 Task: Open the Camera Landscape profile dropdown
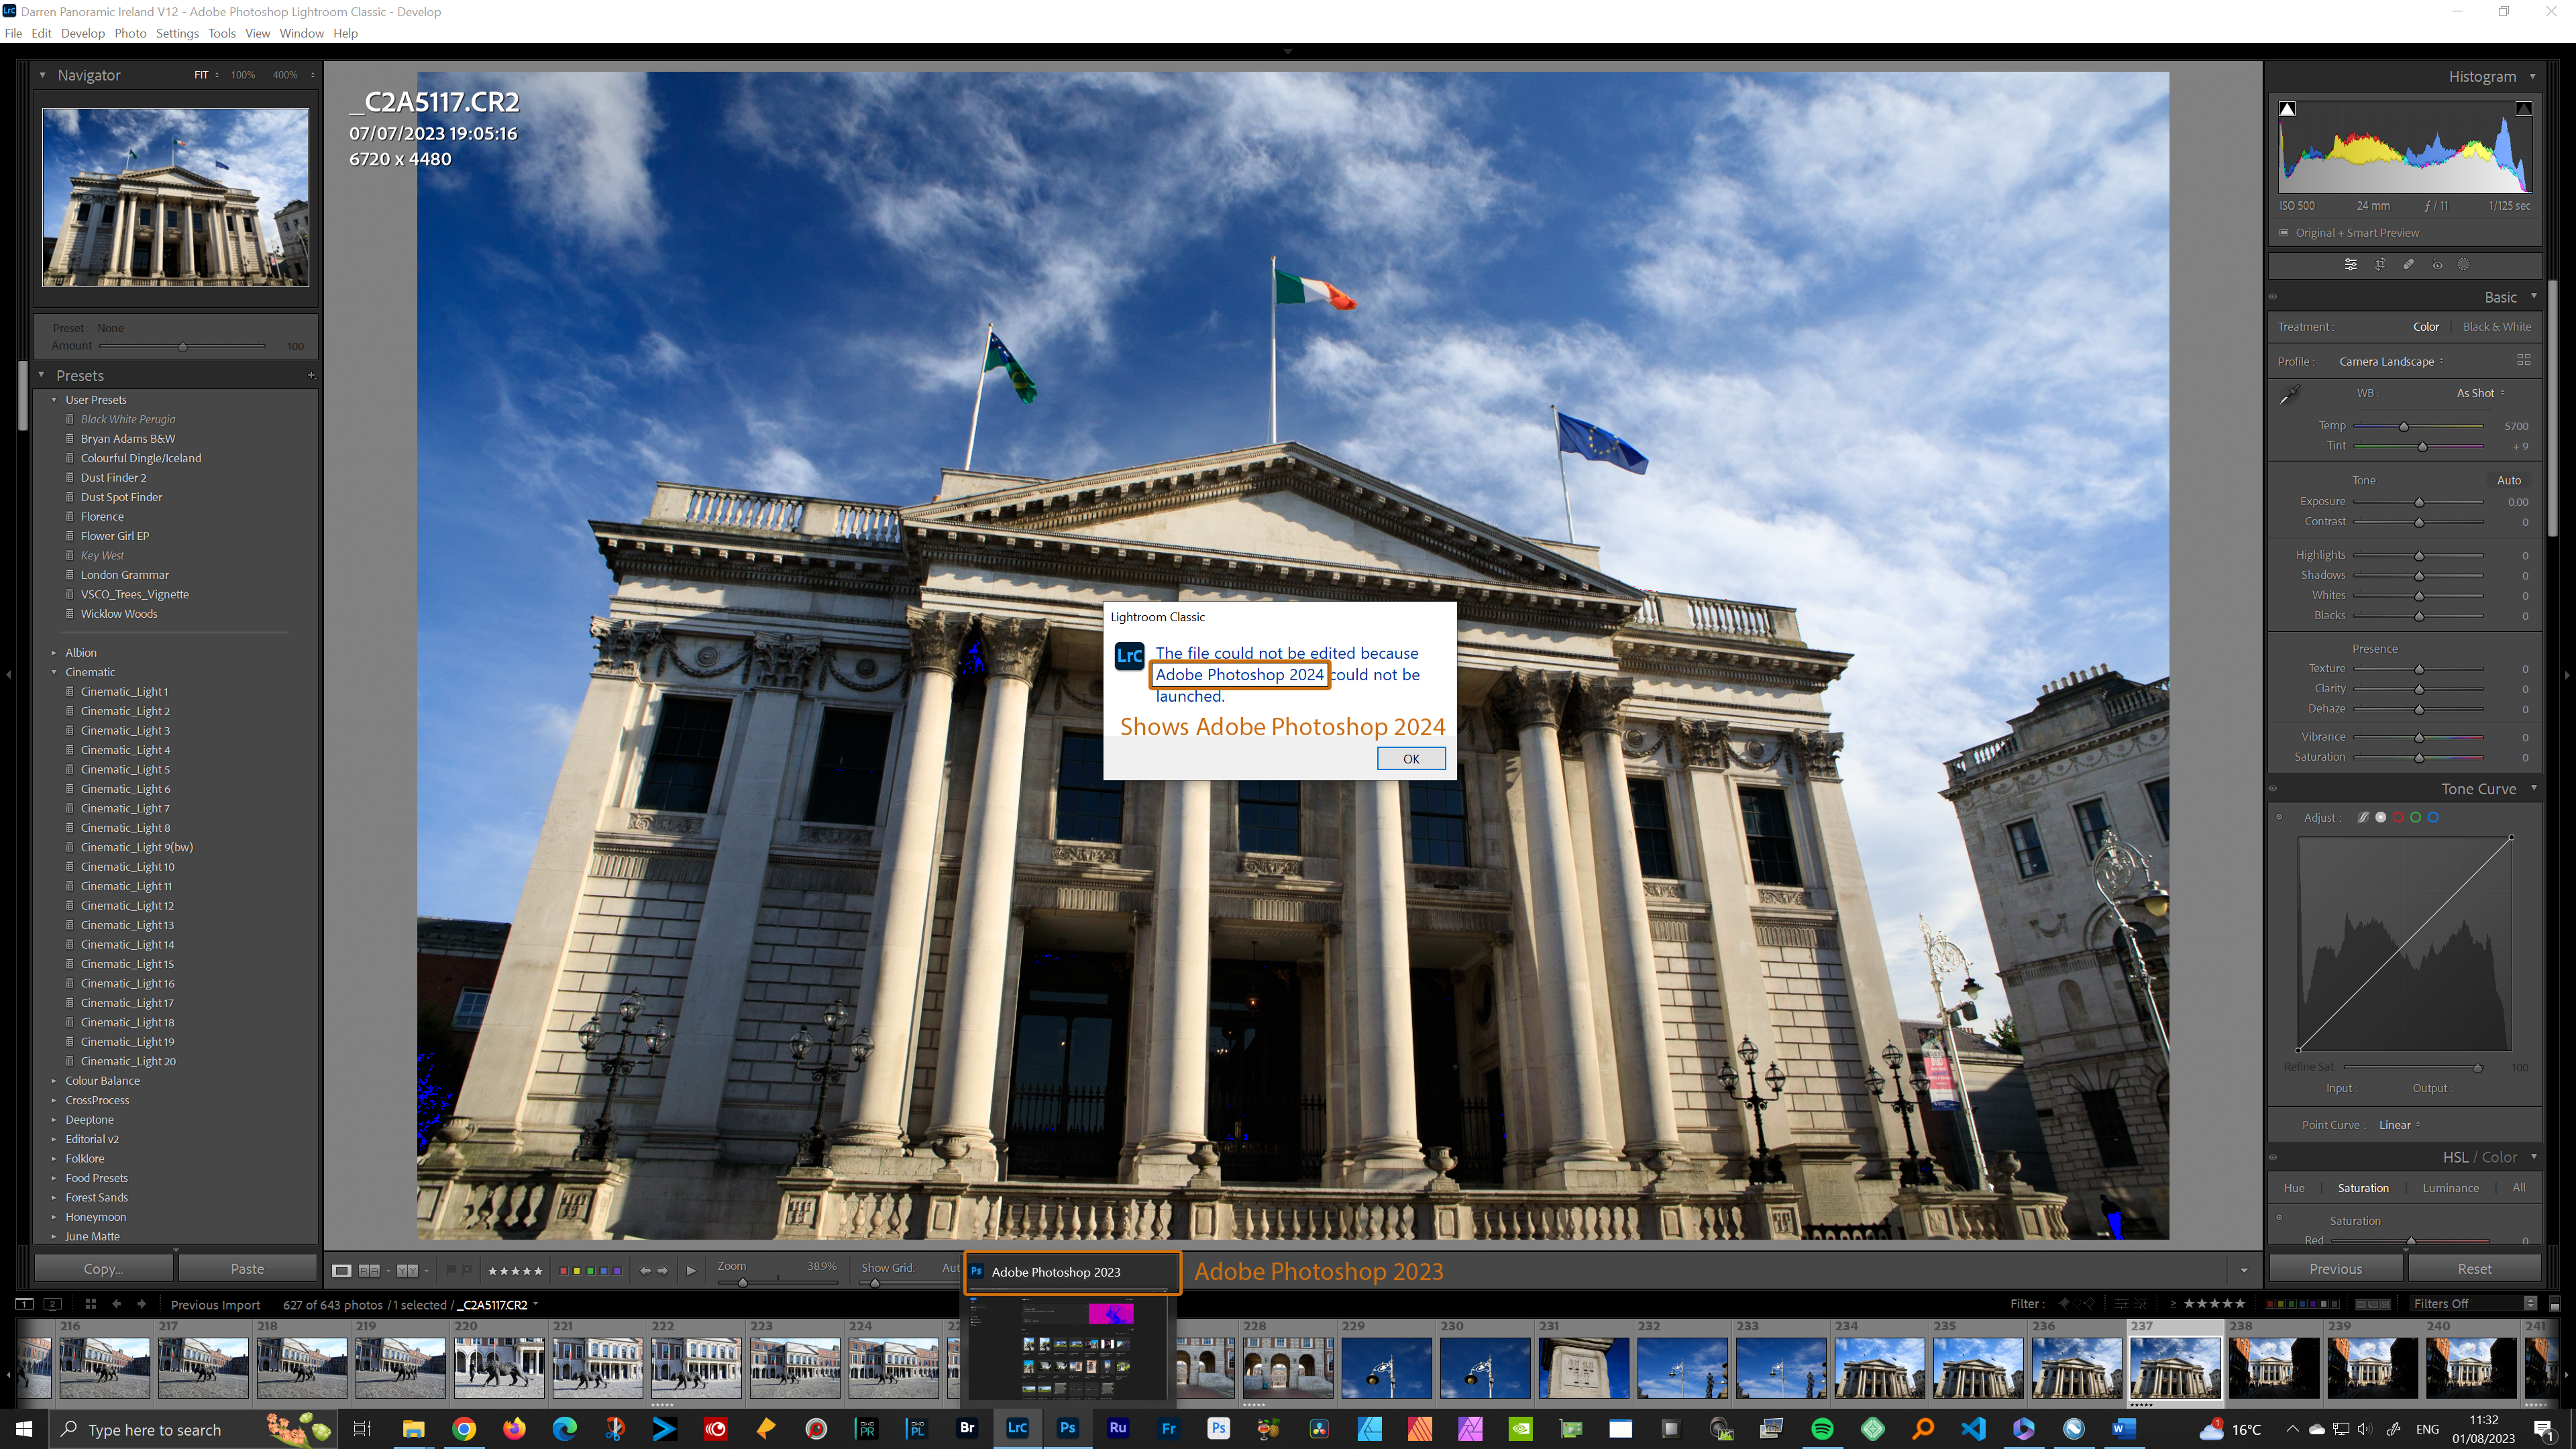coord(2391,361)
